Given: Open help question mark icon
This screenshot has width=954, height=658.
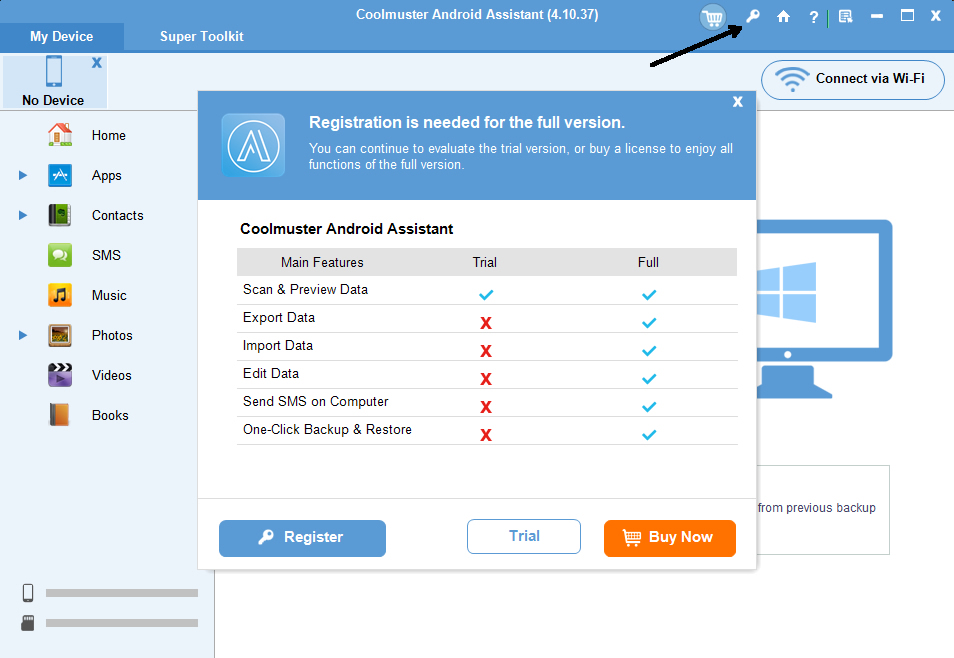Looking at the screenshot, I should [x=813, y=17].
